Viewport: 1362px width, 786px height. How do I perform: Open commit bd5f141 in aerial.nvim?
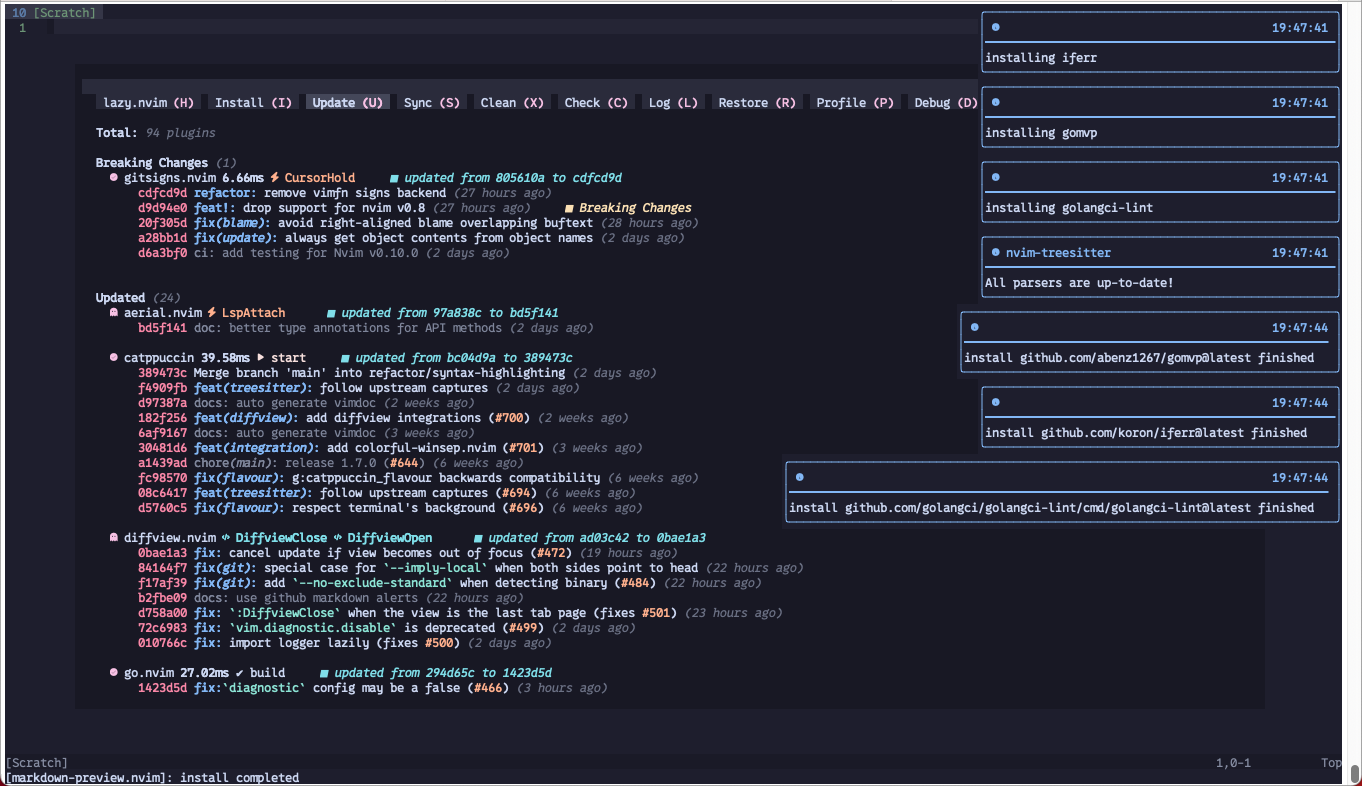[x=162, y=328]
